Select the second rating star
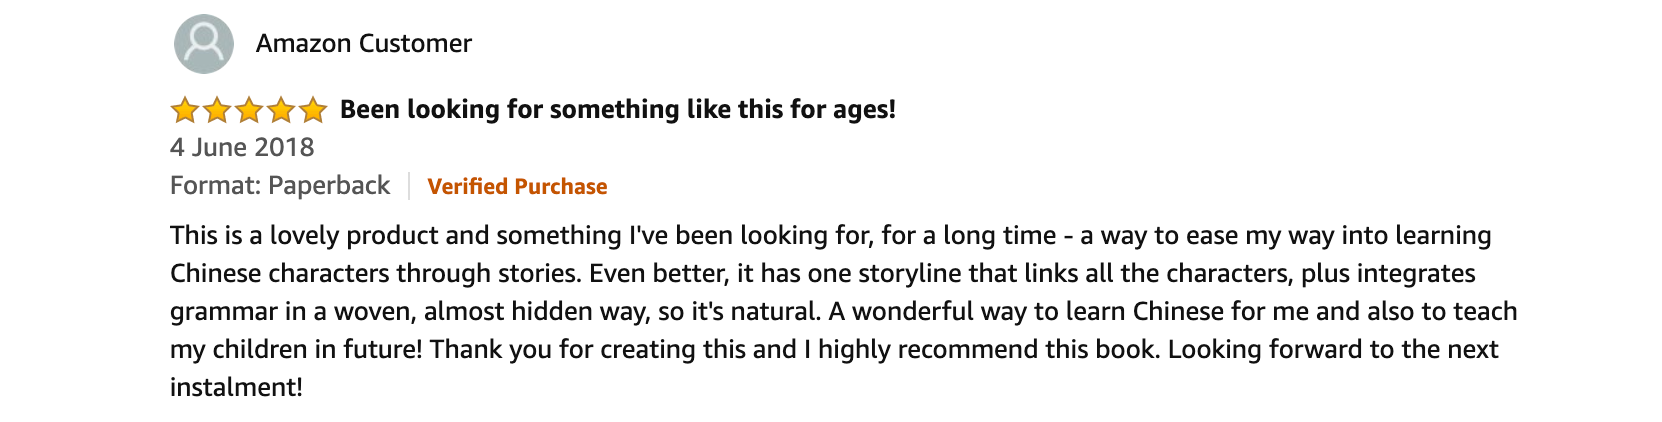 [217, 109]
